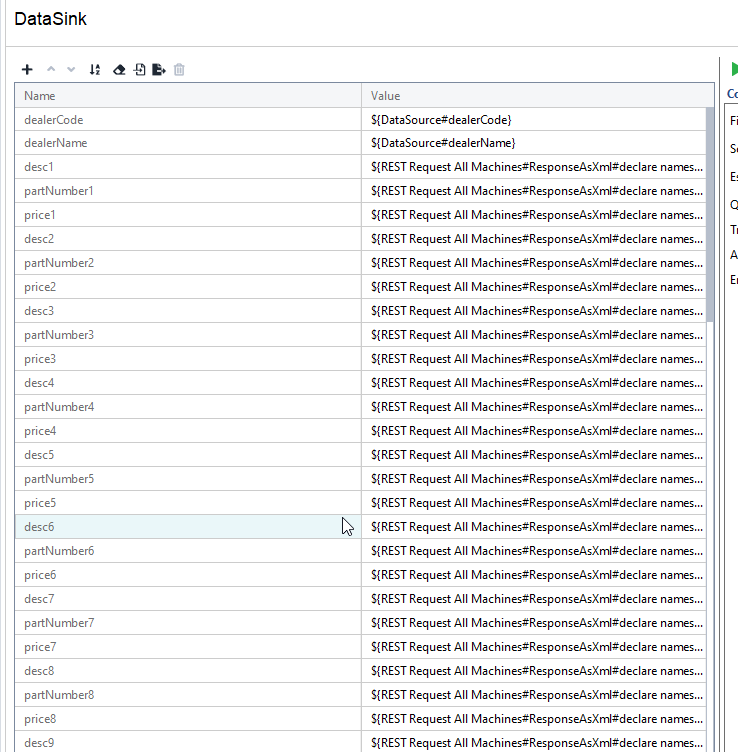Screen dimensions: 738x752
Task: Sort properties alphabetically with the sort icon
Action: click(95, 70)
